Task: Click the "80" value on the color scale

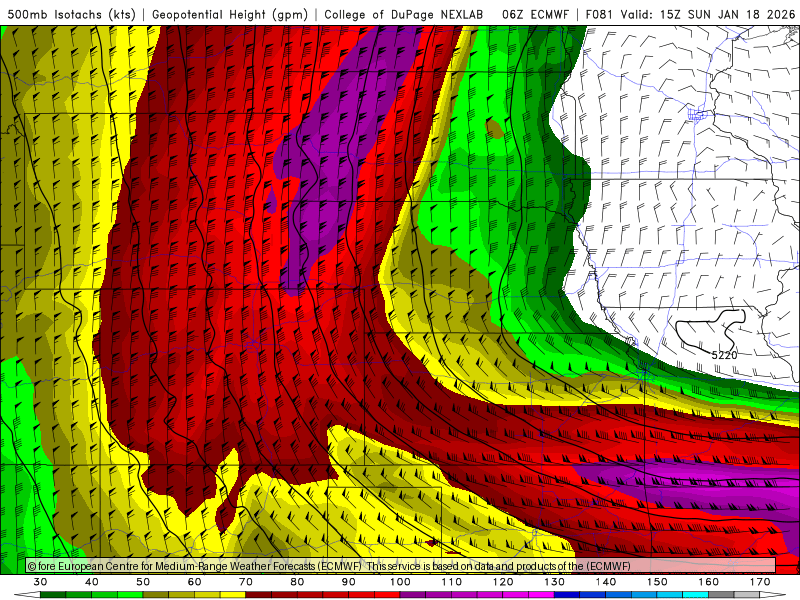Action: [297, 582]
